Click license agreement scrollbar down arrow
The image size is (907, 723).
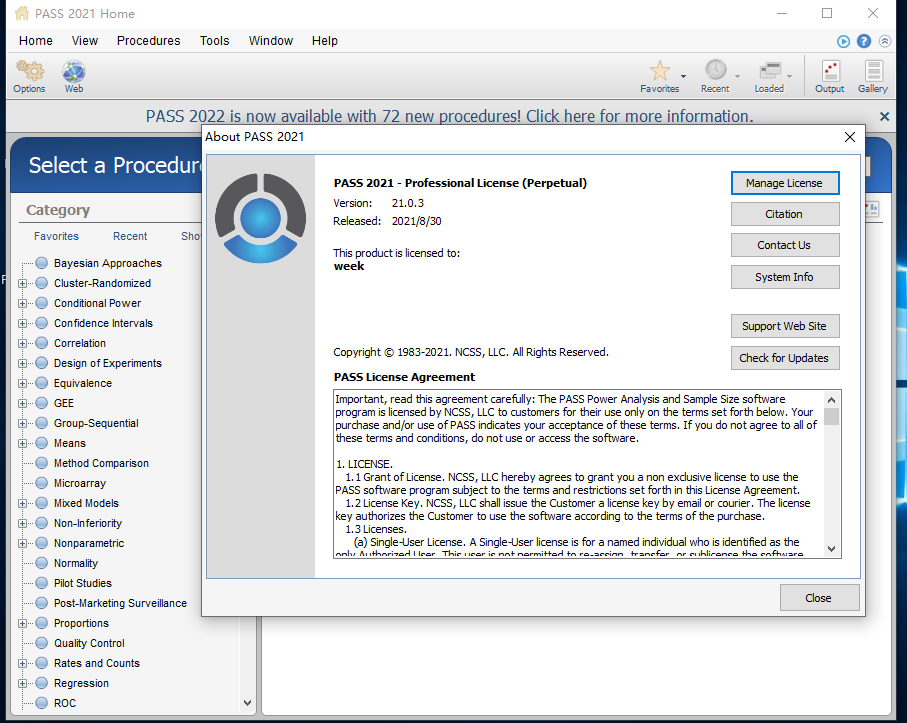coord(831,549)
